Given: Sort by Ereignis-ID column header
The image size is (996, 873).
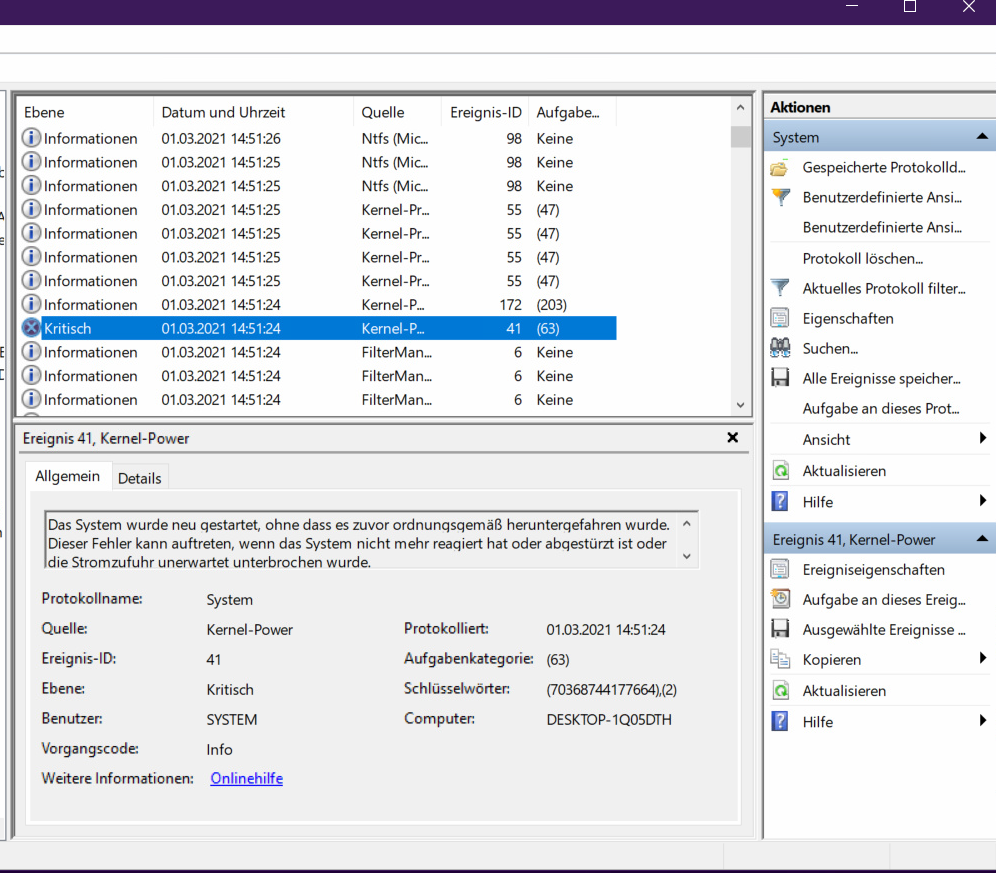Looking at the screenshot, I should 486,112.
